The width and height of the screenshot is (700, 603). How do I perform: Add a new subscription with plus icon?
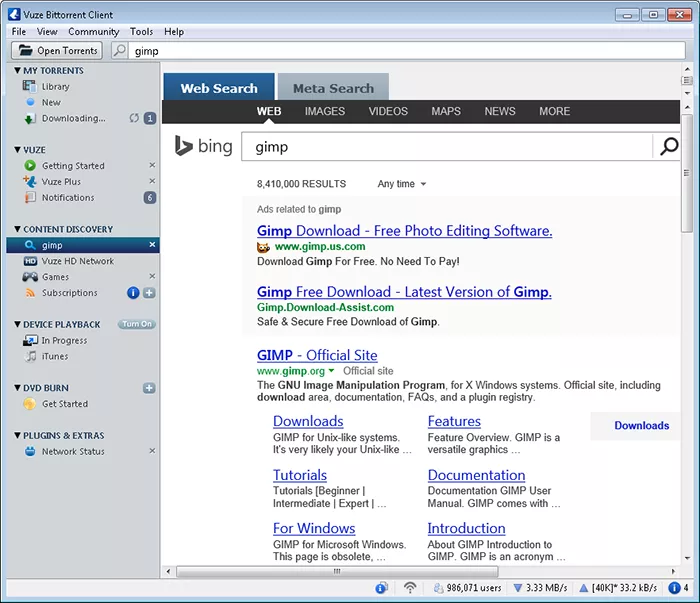[x=150, y=293]
